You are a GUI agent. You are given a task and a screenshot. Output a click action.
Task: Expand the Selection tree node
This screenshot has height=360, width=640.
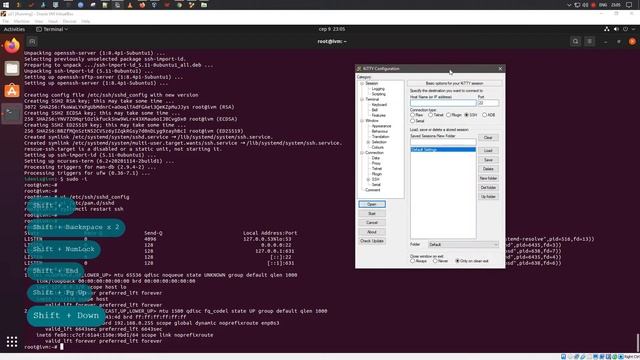coord(368,142)
